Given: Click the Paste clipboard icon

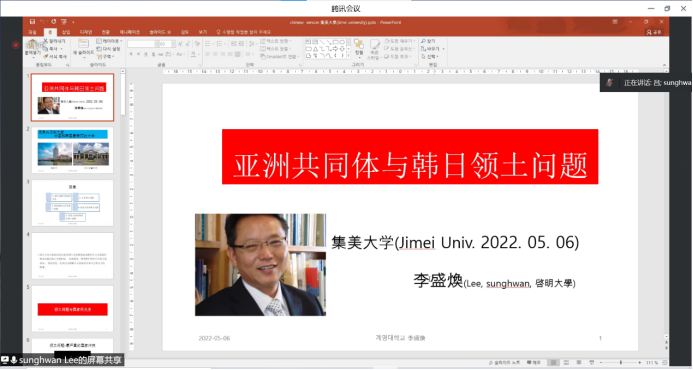Looking at the screenshot, I should pos(32,45).
